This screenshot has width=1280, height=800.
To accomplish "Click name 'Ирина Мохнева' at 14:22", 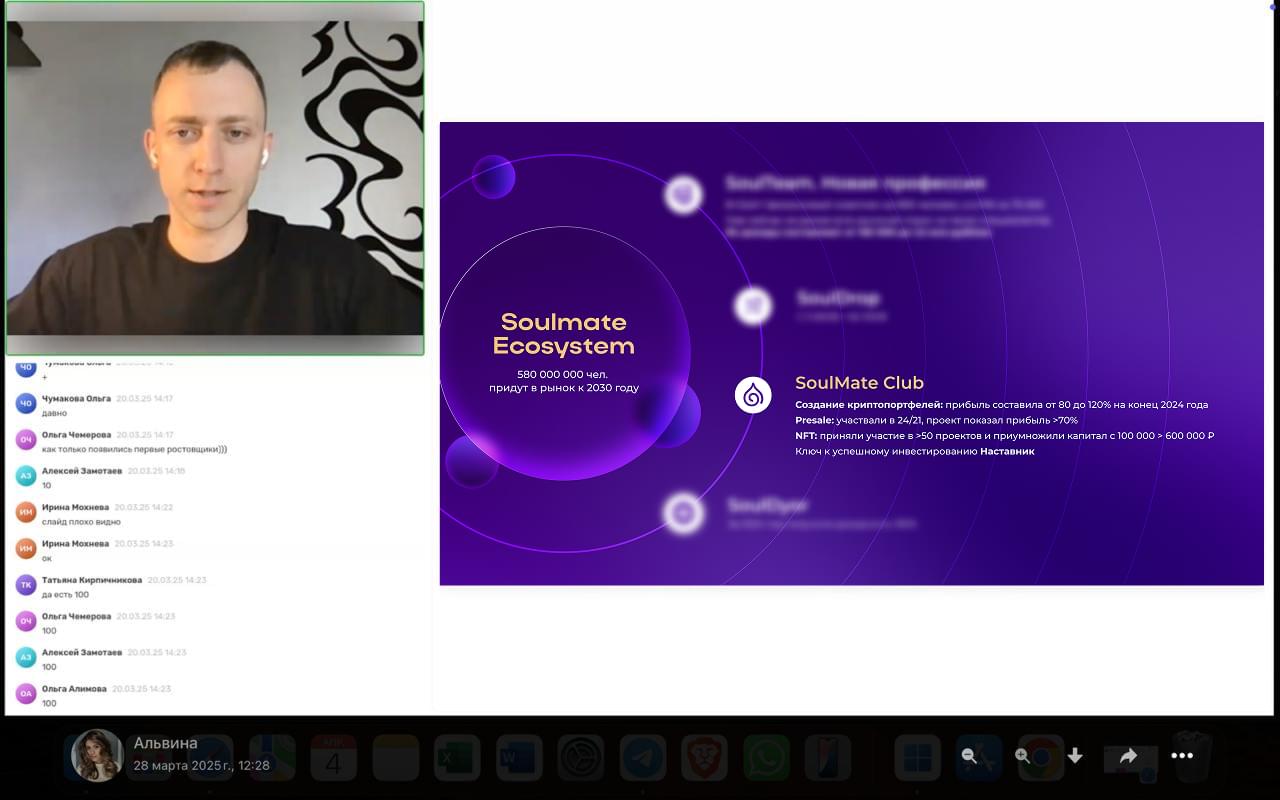I will 75,507.
